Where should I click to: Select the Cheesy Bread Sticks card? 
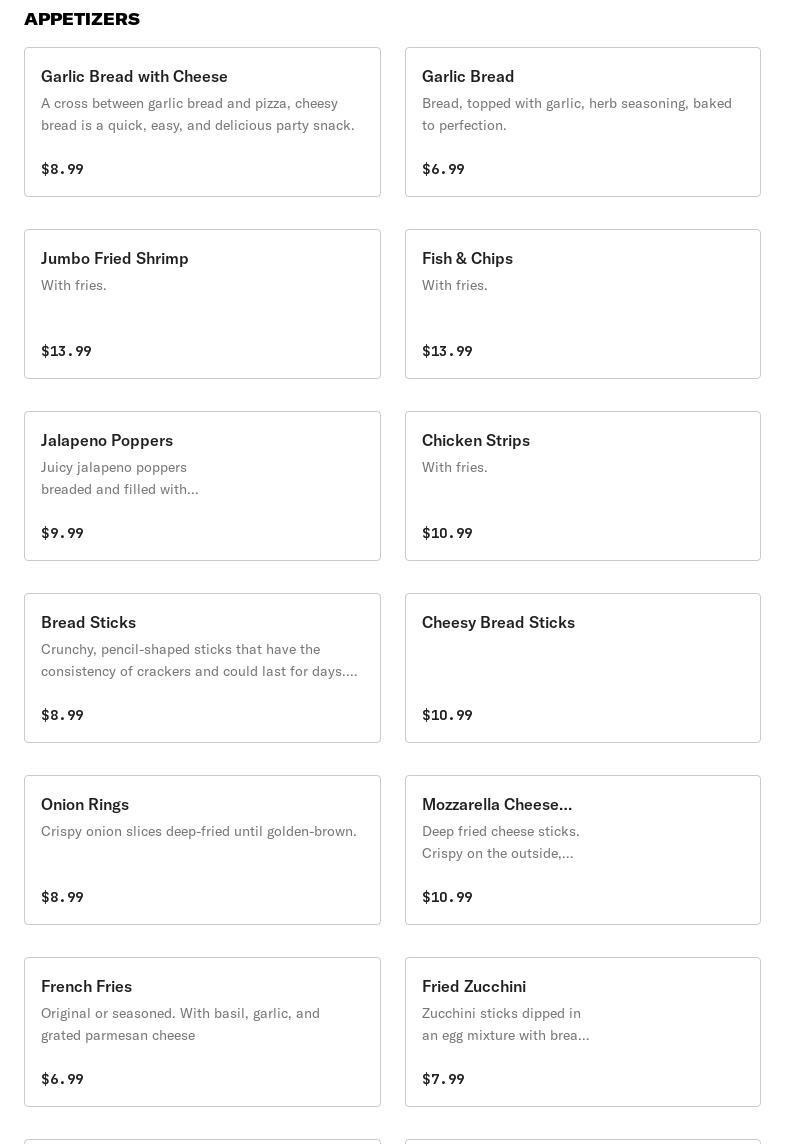(x=582, y=668)
